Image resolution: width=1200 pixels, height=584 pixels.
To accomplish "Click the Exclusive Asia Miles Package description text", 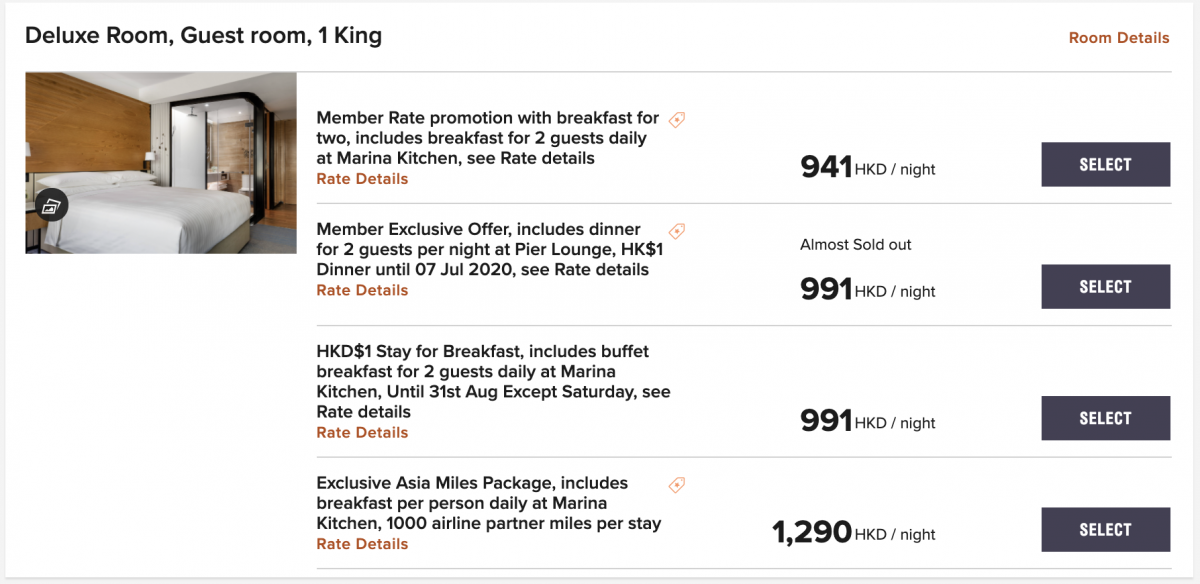I will tap(489, 503).
